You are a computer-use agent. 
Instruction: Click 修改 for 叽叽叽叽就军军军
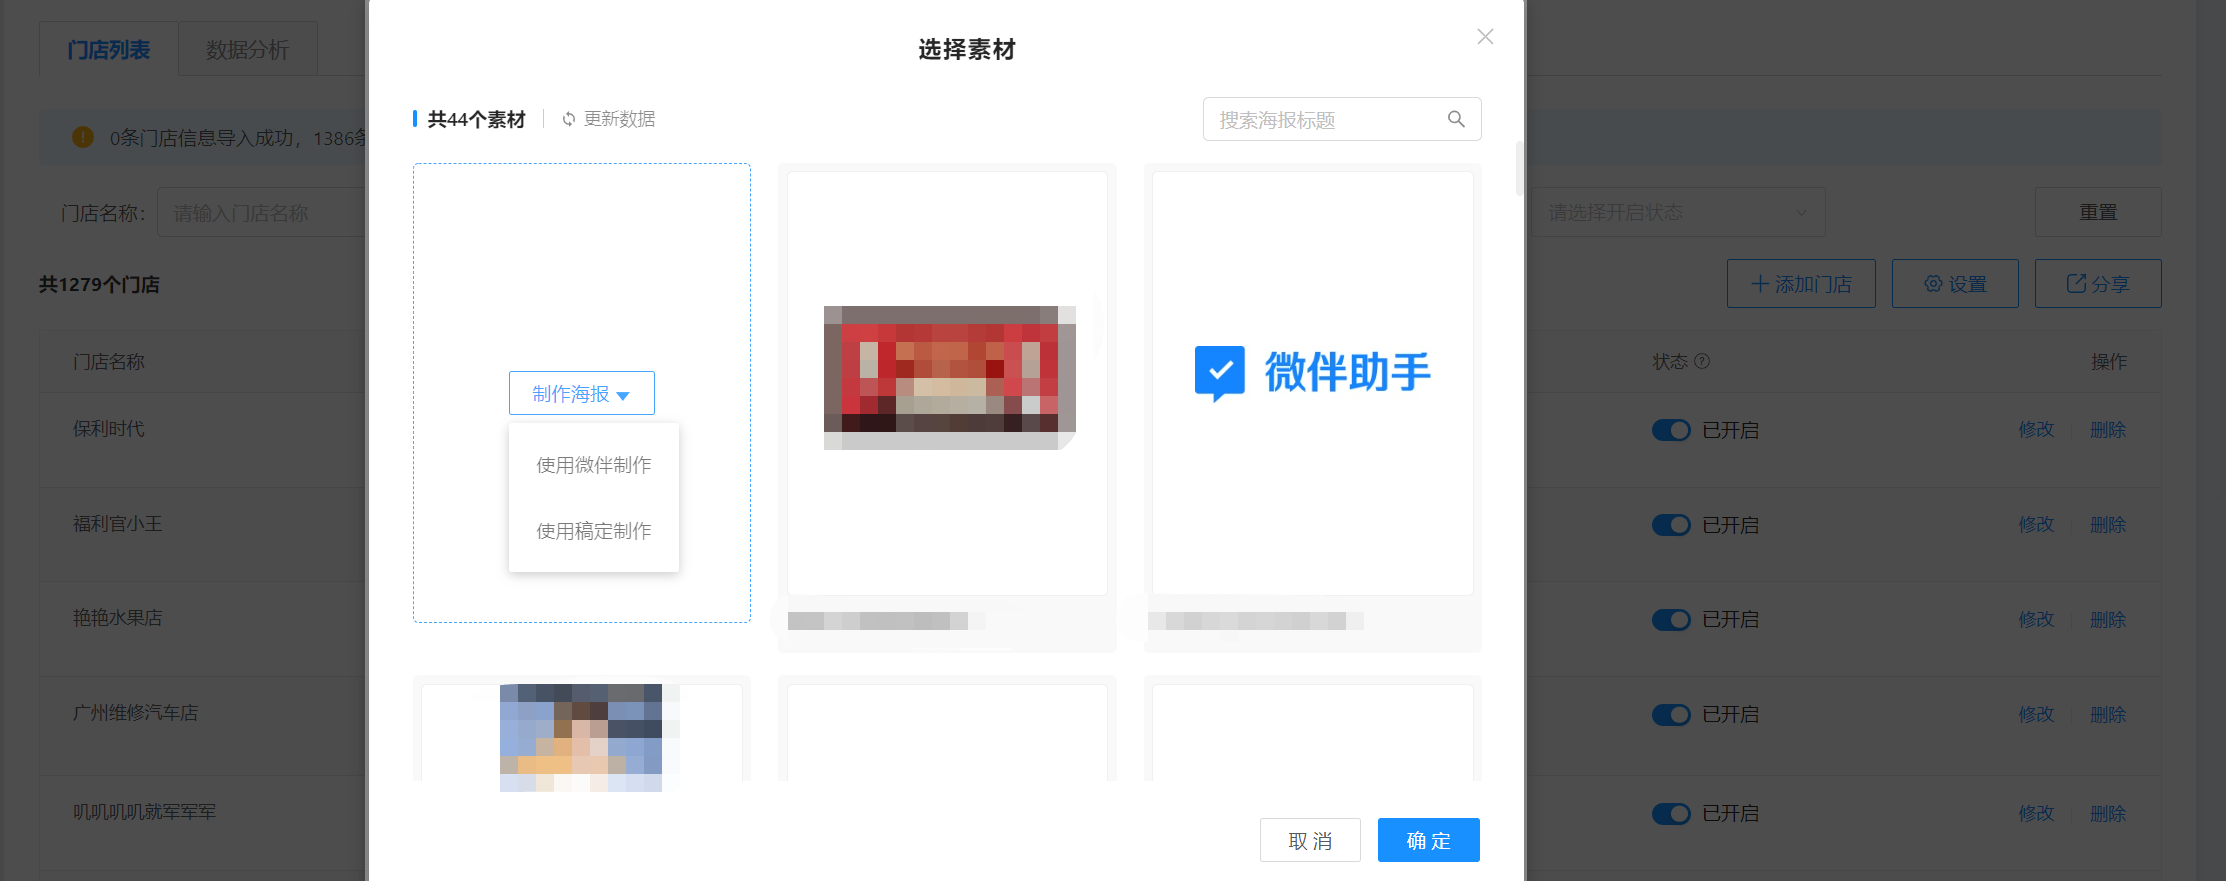2036,814
